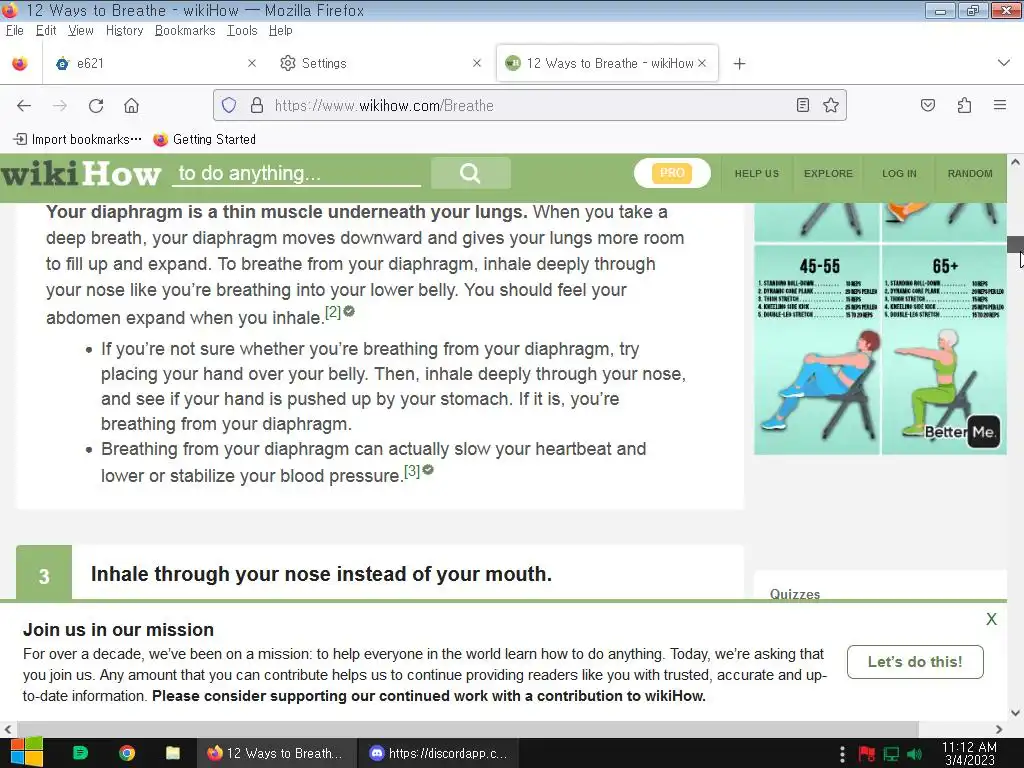Show site security padlock info

[x=257, y=105]
